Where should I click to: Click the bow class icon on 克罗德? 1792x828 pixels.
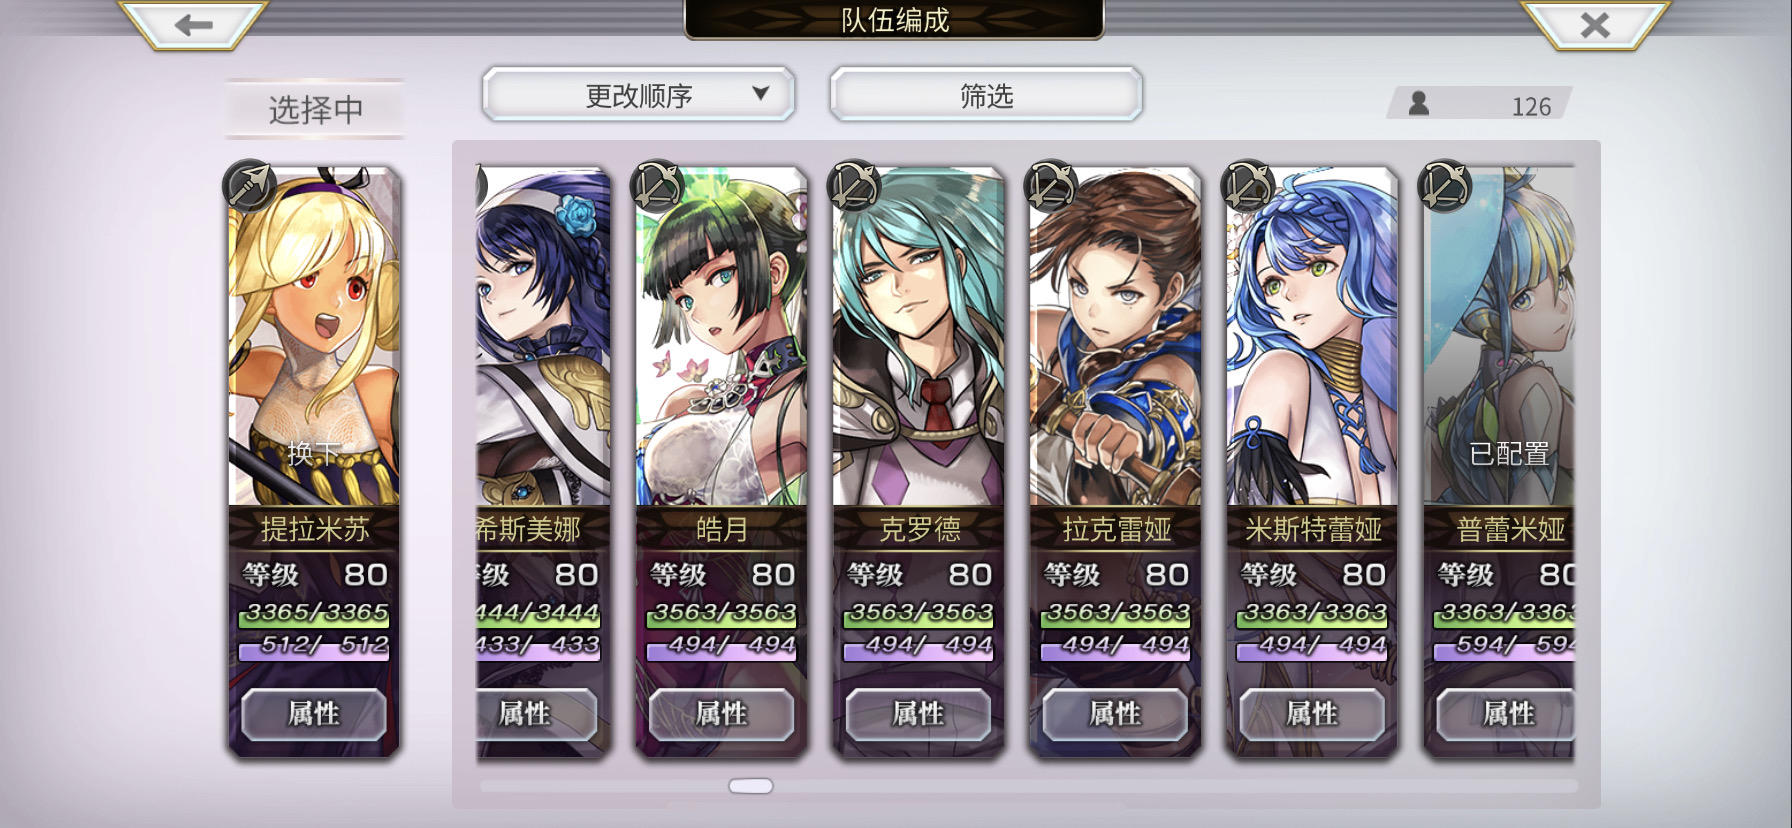pos(855,185)
